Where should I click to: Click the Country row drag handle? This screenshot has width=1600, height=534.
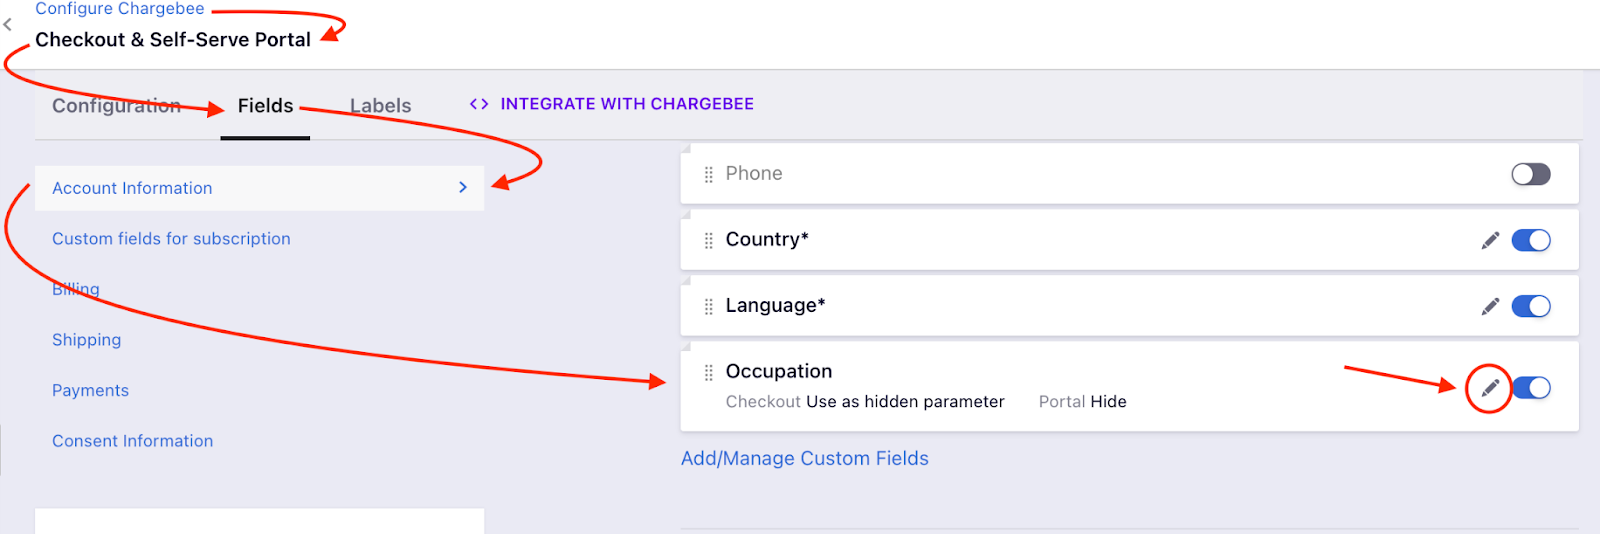click(708, 240)
